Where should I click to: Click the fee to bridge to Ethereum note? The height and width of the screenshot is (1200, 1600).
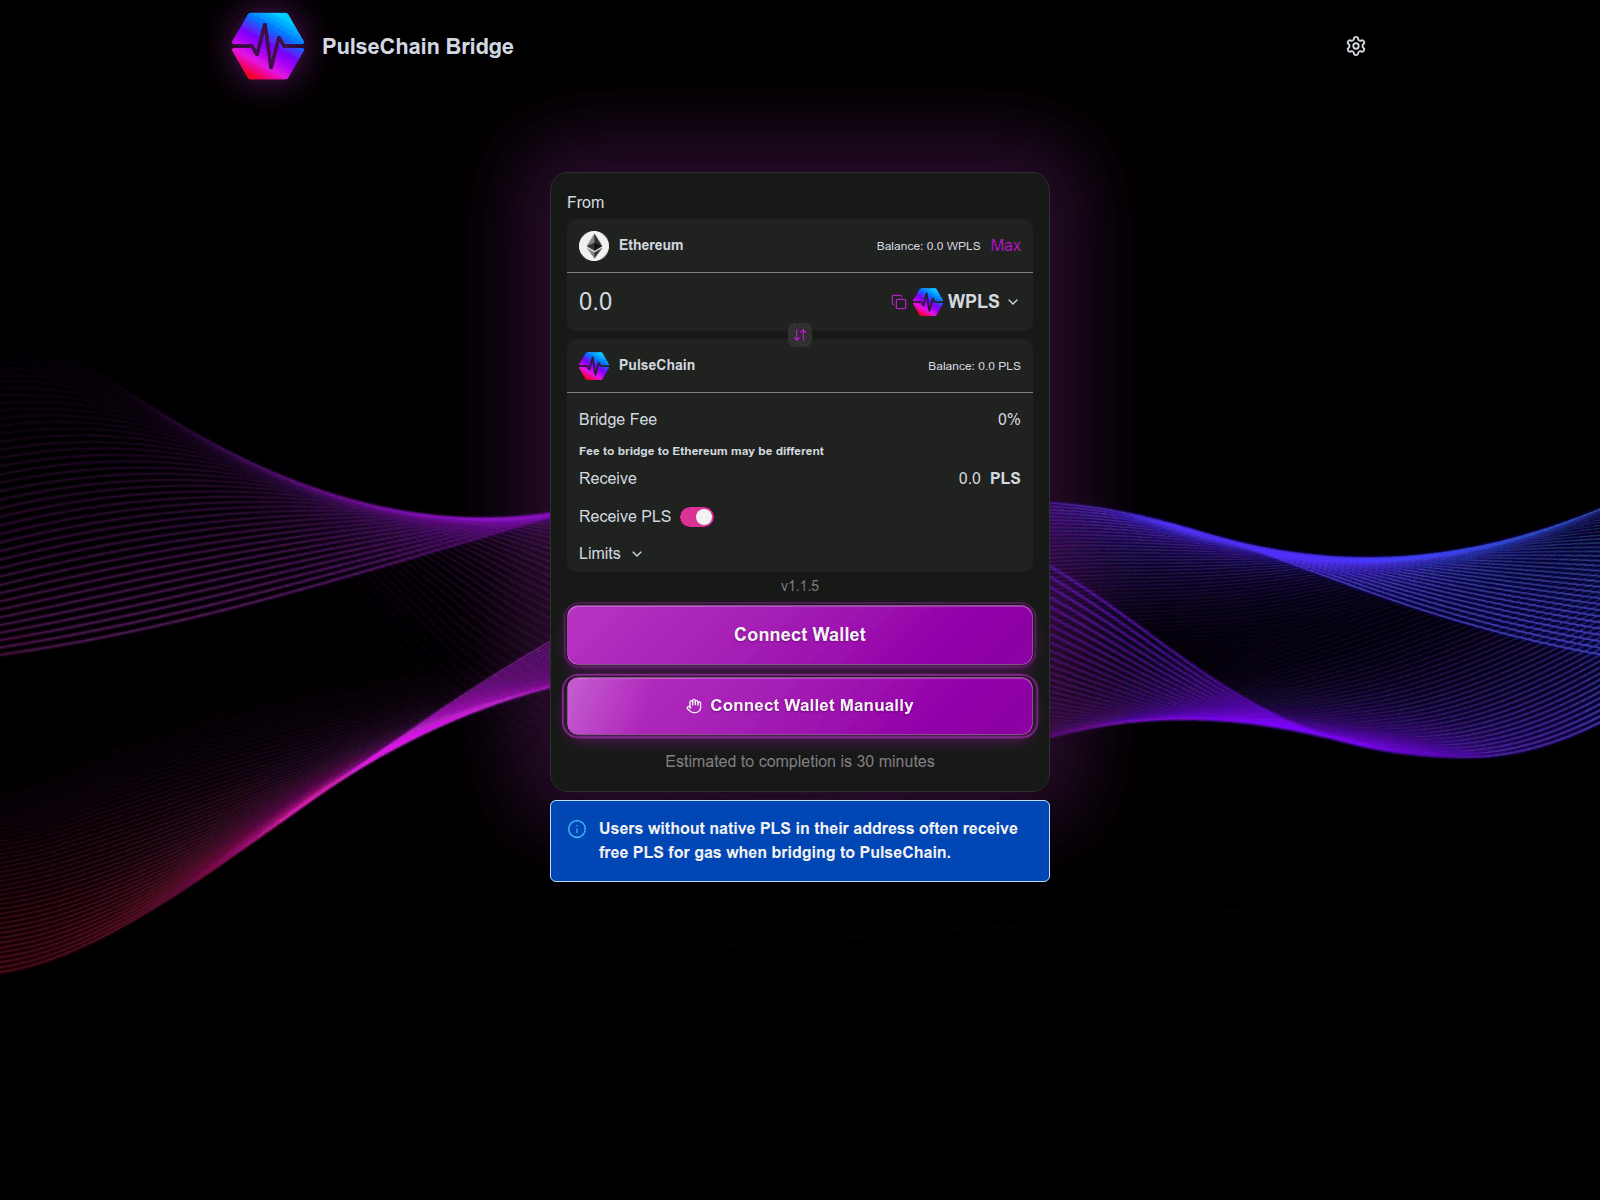point(701,451)
